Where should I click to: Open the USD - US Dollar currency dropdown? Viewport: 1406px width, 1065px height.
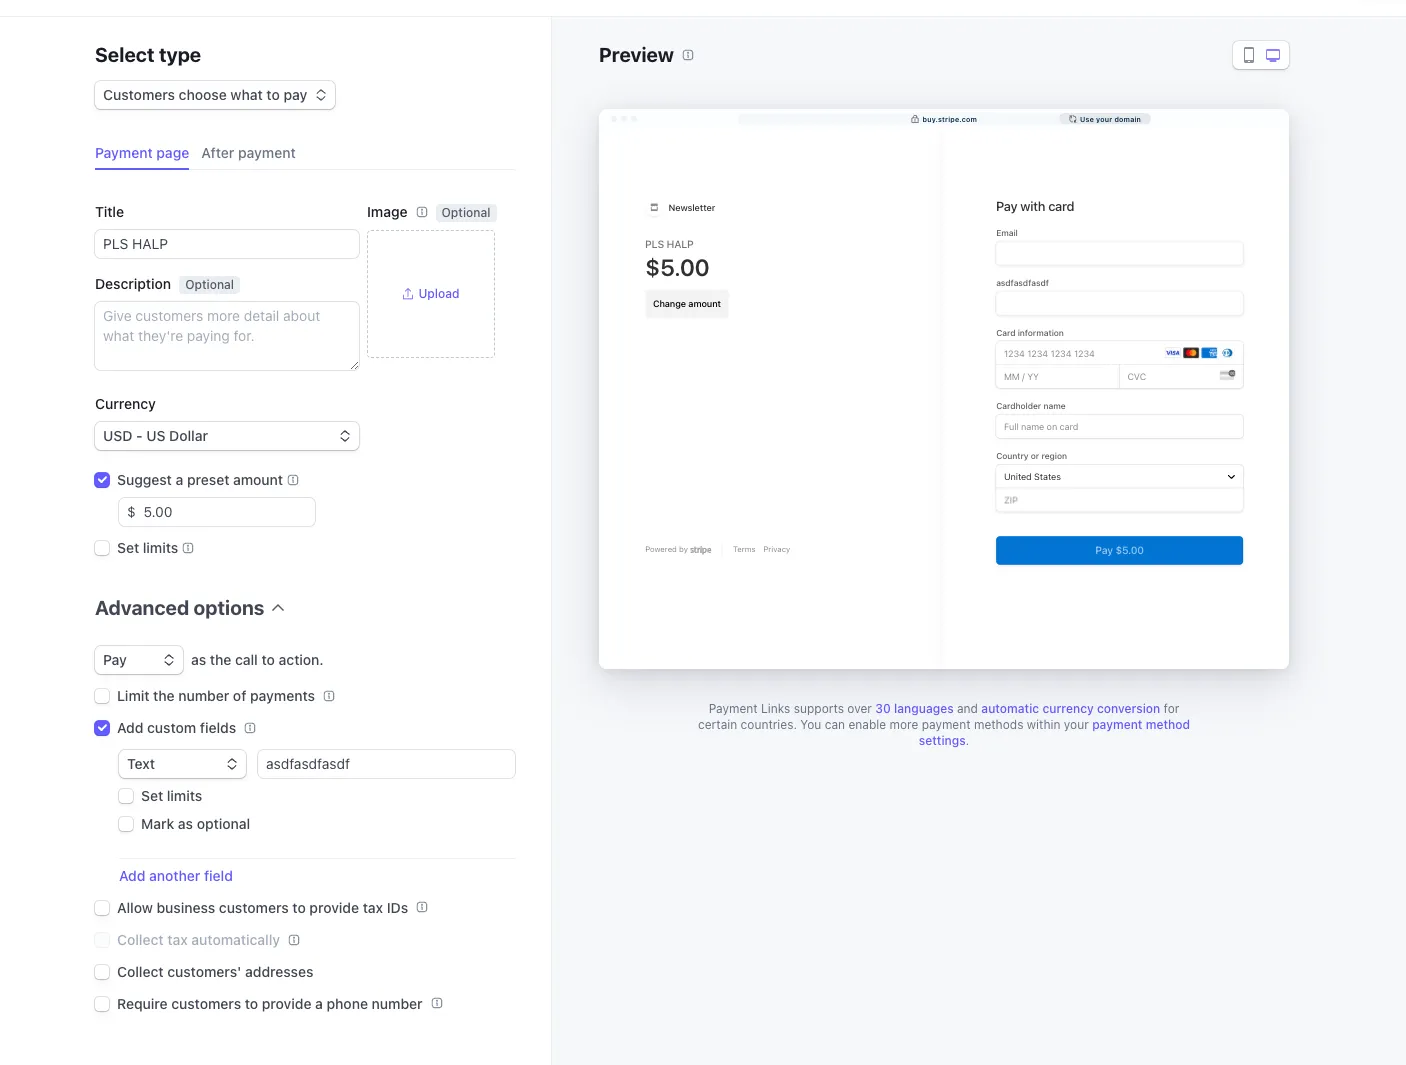point(227,436)
